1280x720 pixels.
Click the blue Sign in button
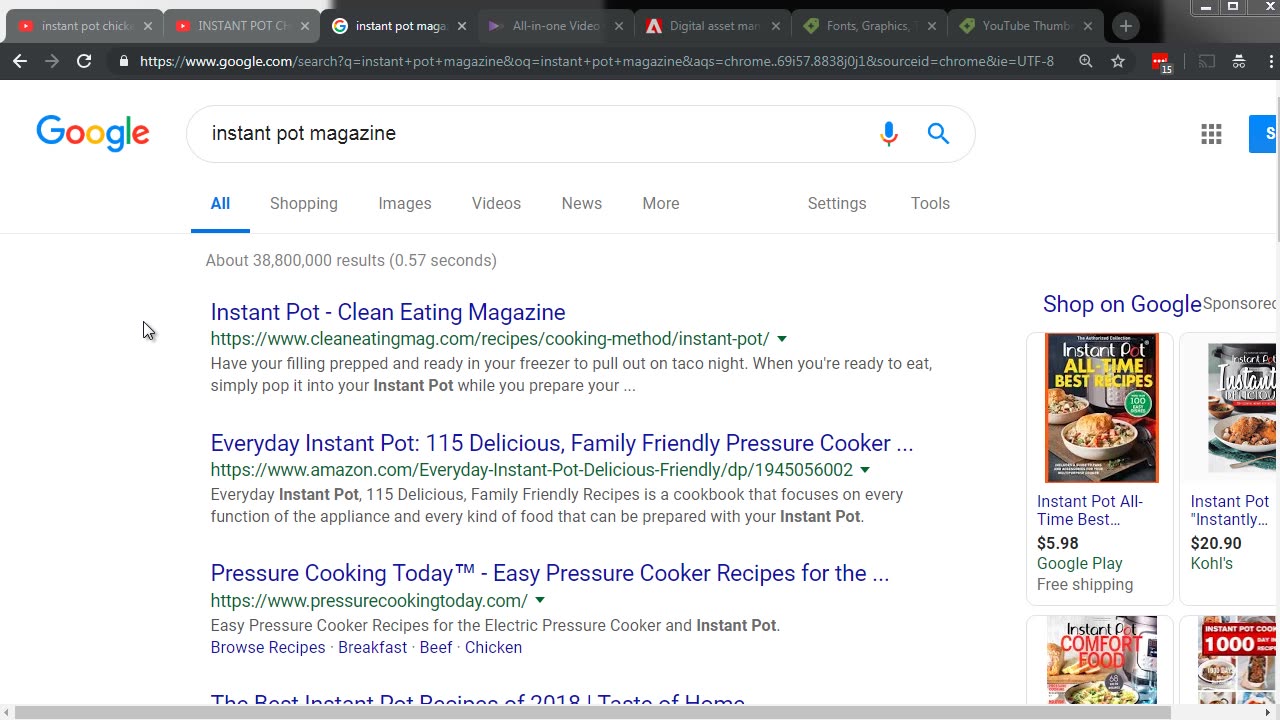(1264, 133)
